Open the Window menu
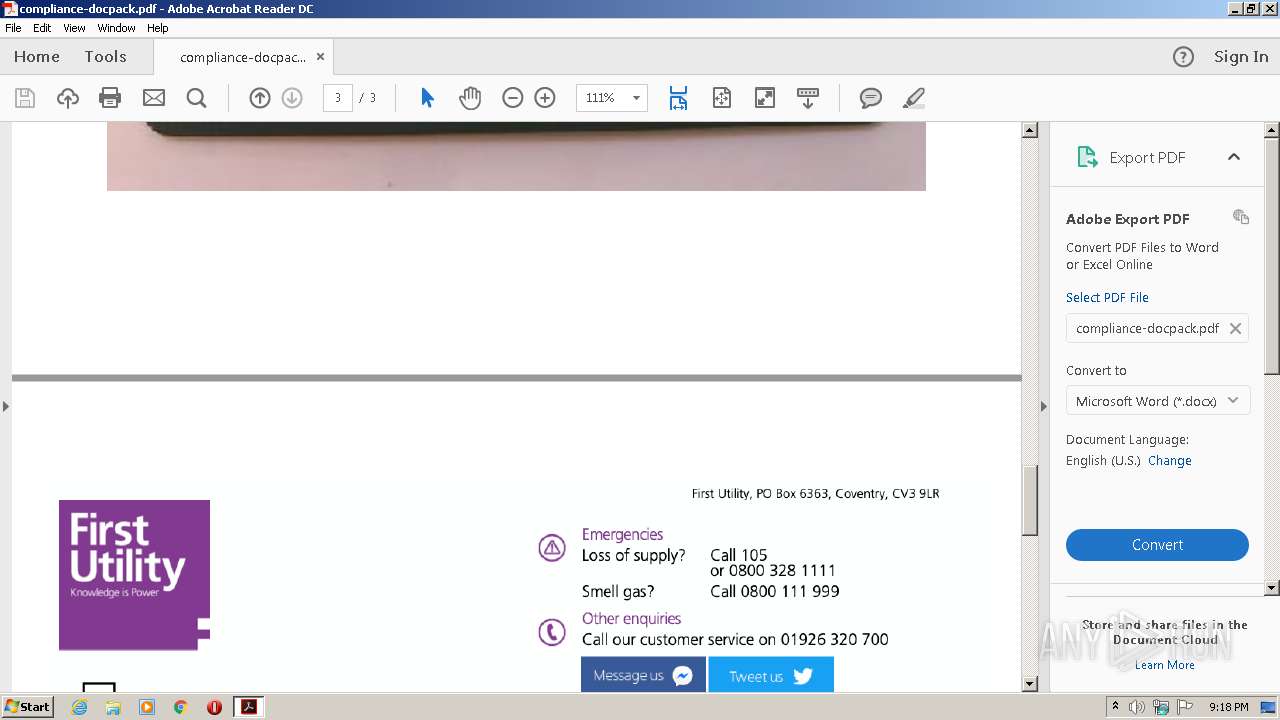This screenshot has height=720, width=1280. pos(116,28)
